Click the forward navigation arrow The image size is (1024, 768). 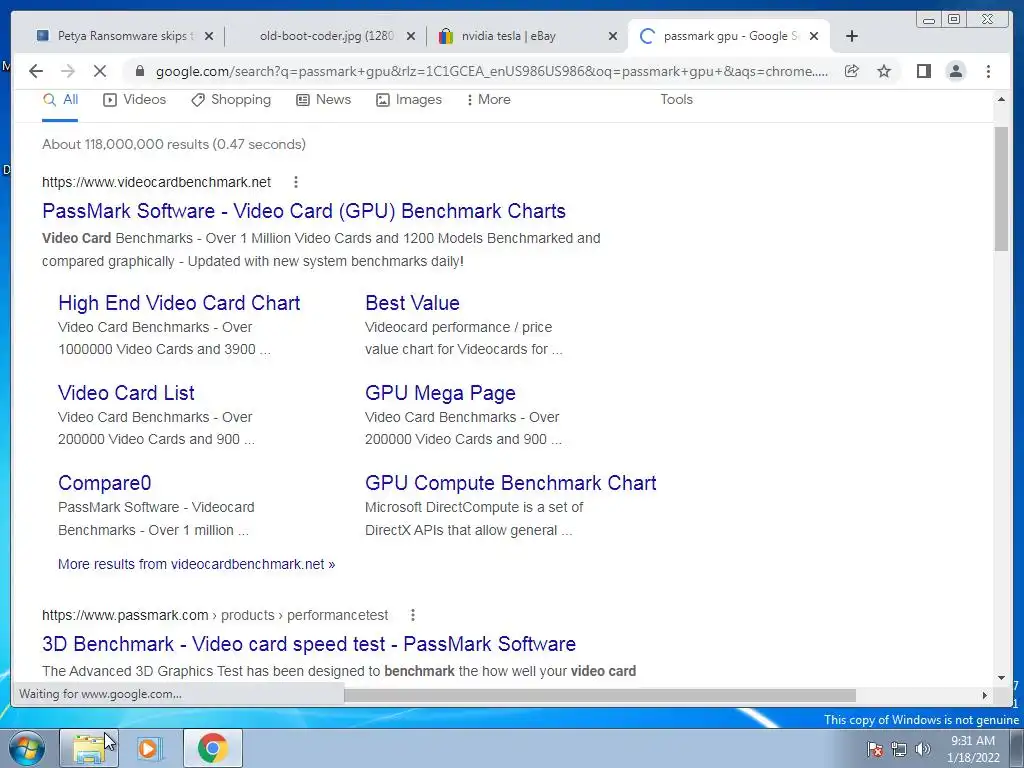pos(68,71)
